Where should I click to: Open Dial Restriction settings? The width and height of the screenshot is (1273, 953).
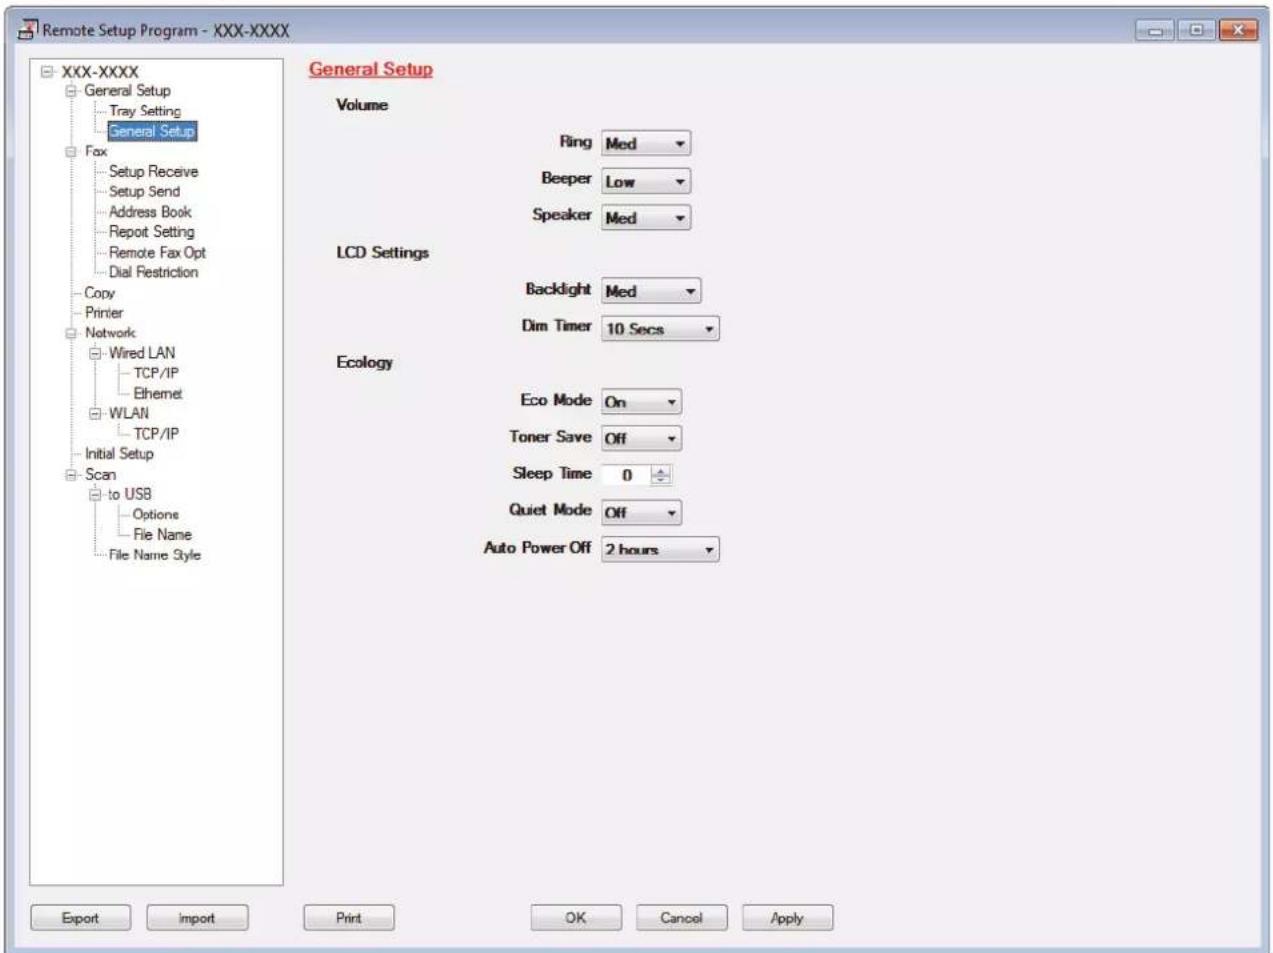(x=153, y=272)
